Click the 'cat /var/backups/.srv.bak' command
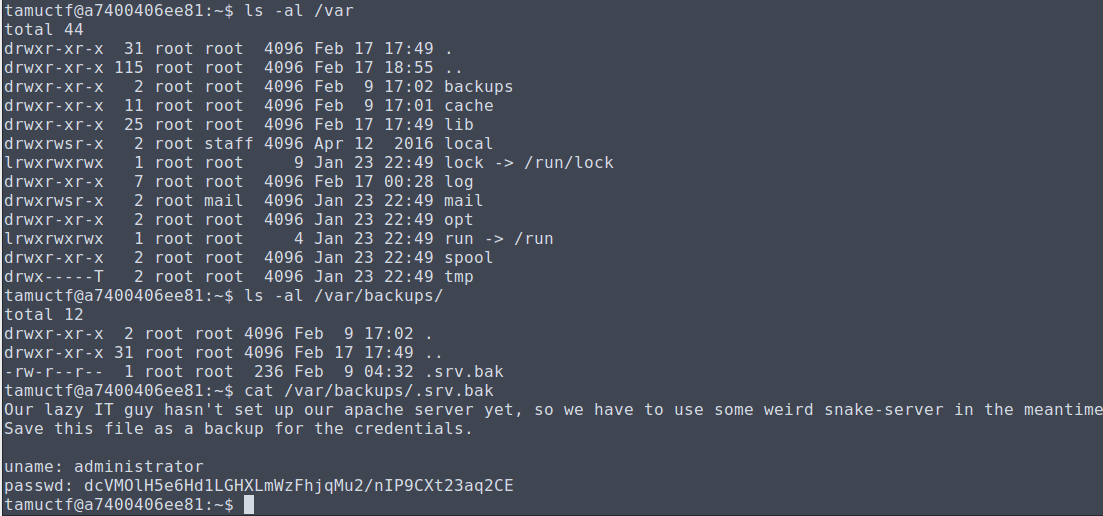Viewport: 1103px width, 516px height. pyautogui.click(x=369, y=390)
